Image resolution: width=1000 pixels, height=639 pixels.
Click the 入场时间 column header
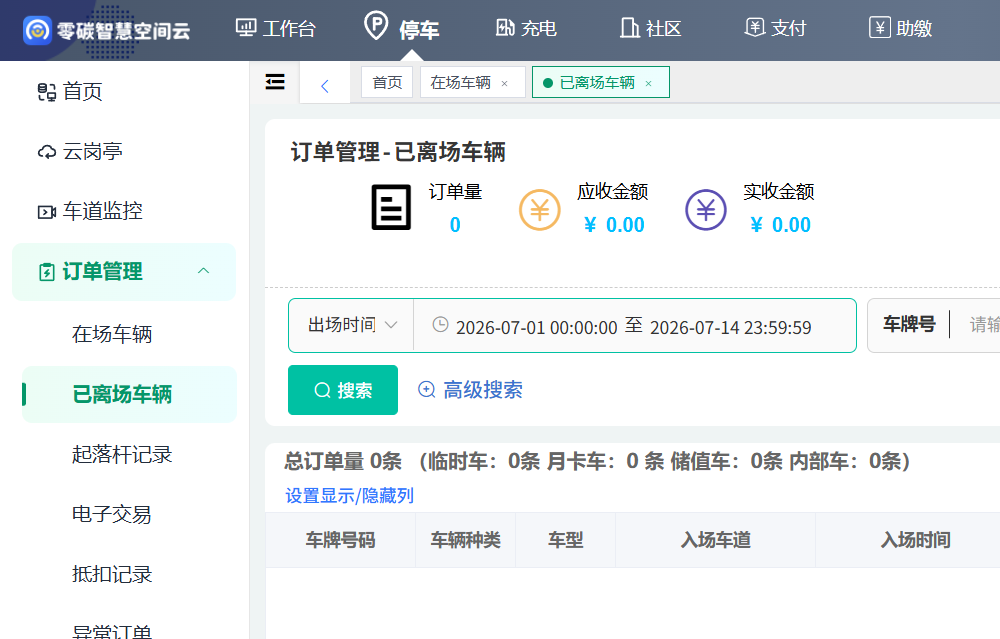point(915,540)
